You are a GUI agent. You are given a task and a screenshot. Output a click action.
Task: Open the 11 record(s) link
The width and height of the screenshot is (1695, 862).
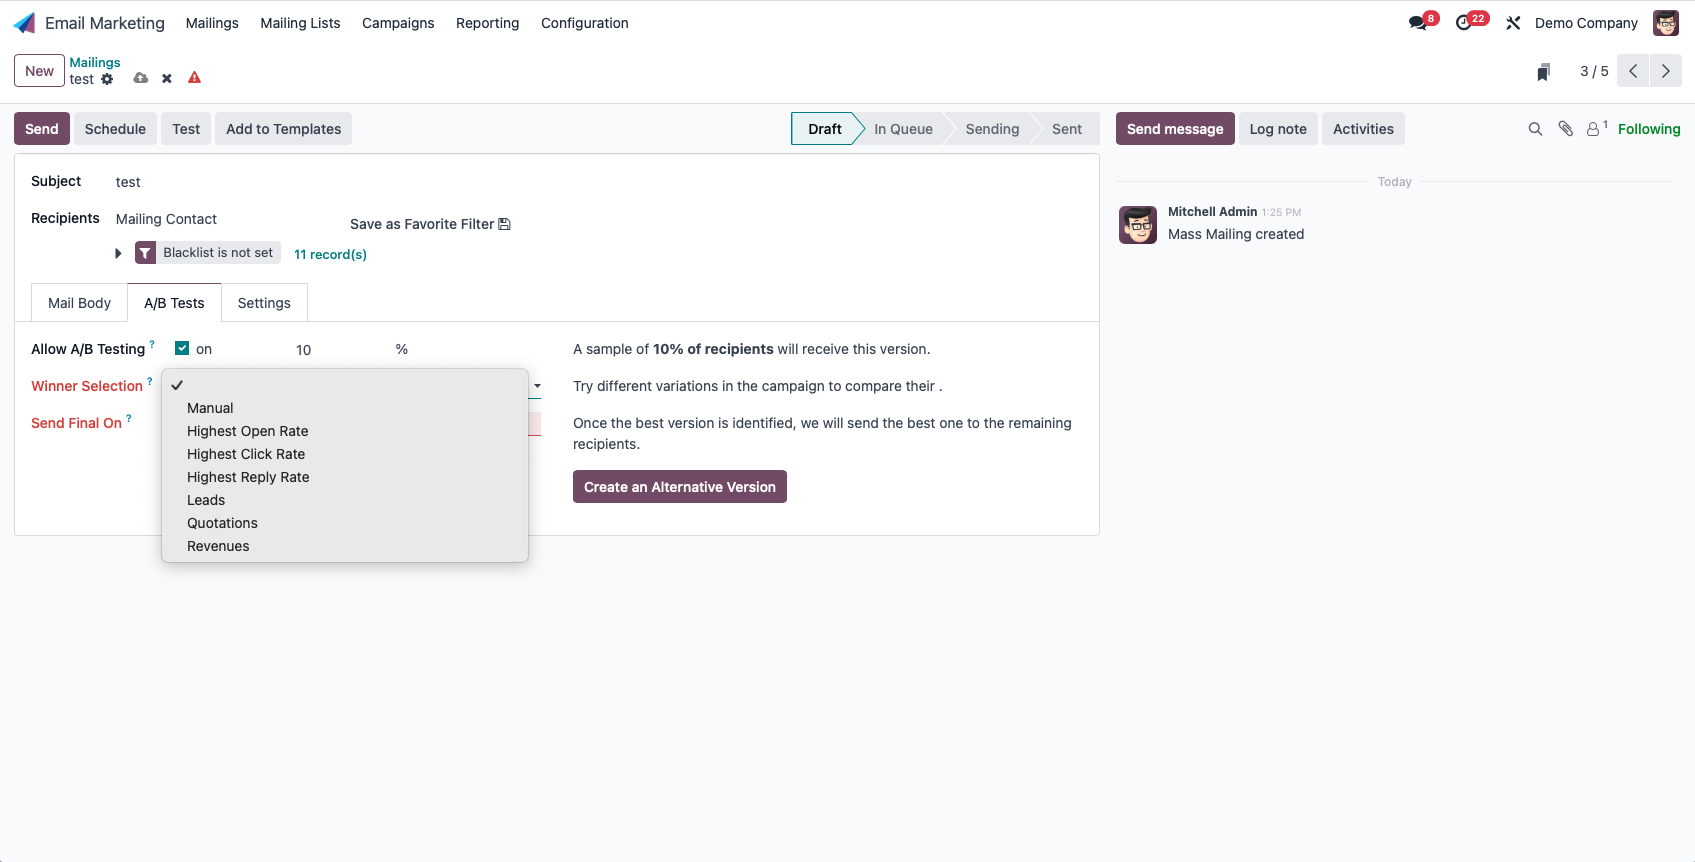tap(330, 254)
